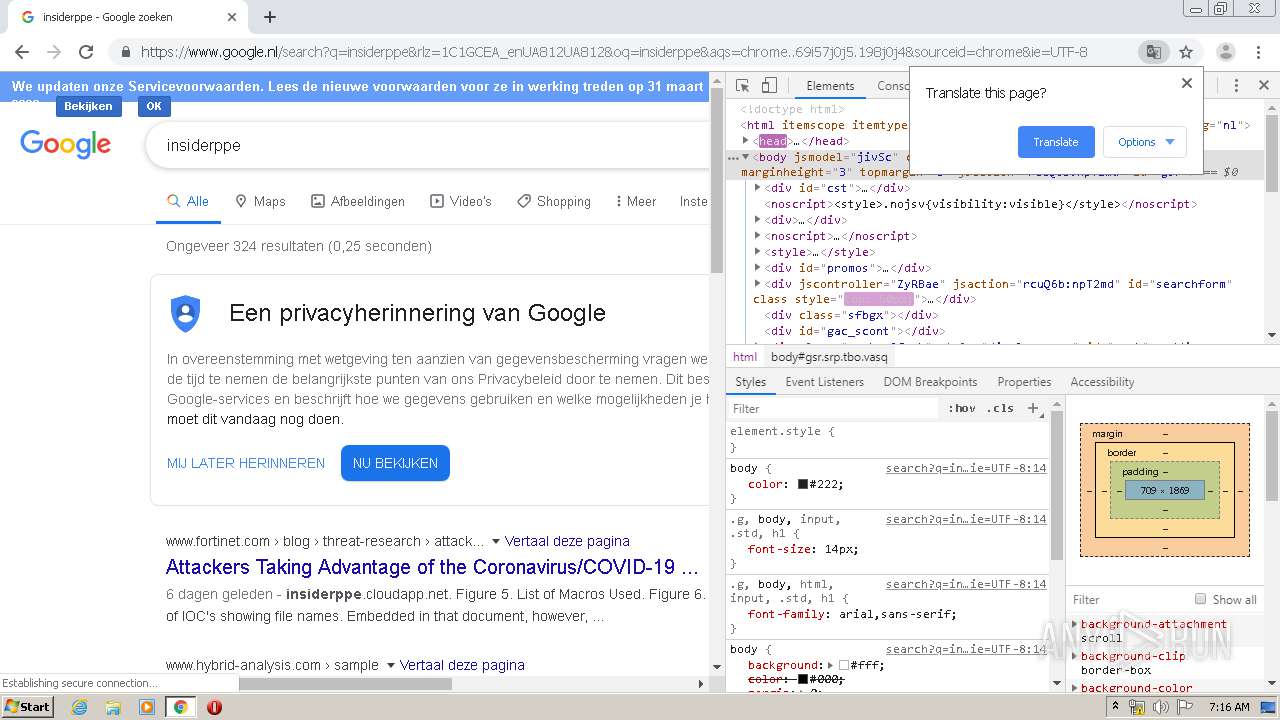Screen dimensions: 1280x720
Task: Click the OK button in the banner
Action: 154,106
